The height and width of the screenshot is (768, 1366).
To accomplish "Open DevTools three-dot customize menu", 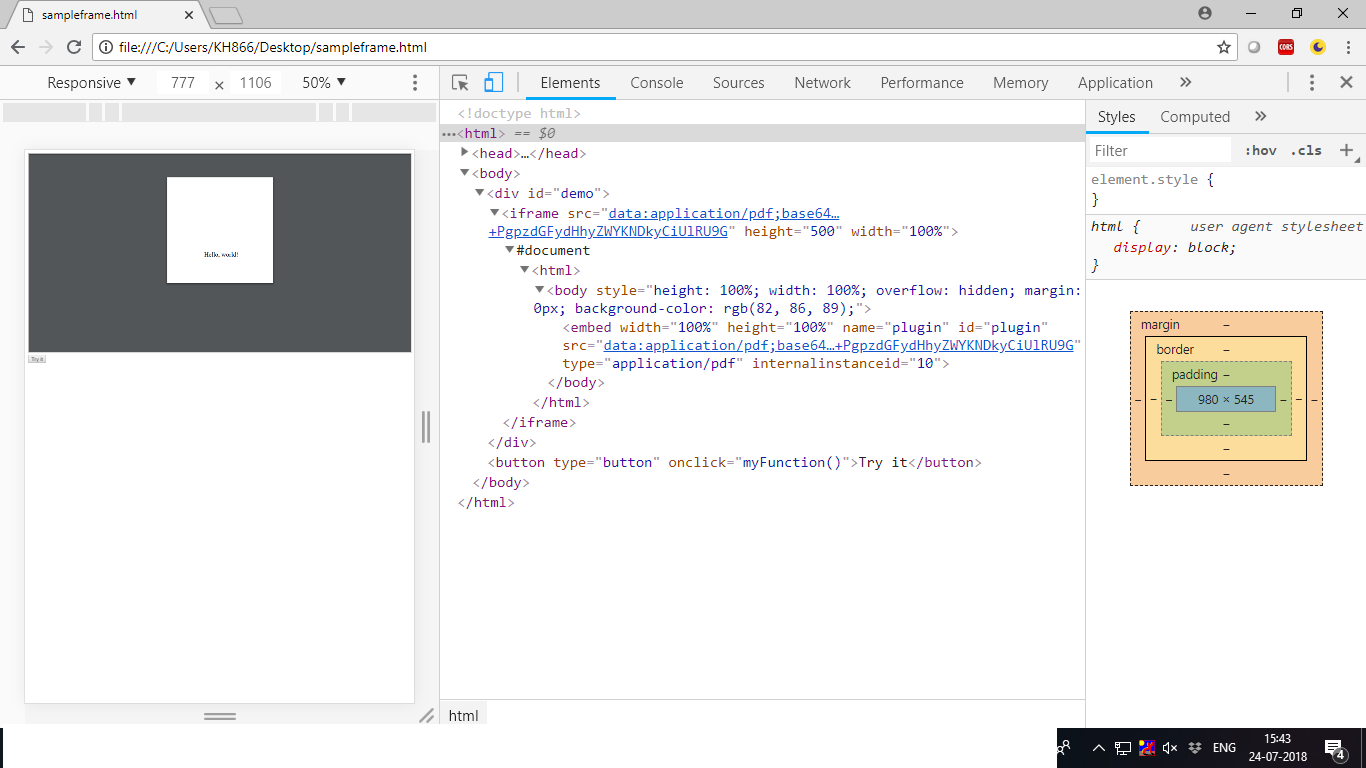I will tap(1312, 83).
